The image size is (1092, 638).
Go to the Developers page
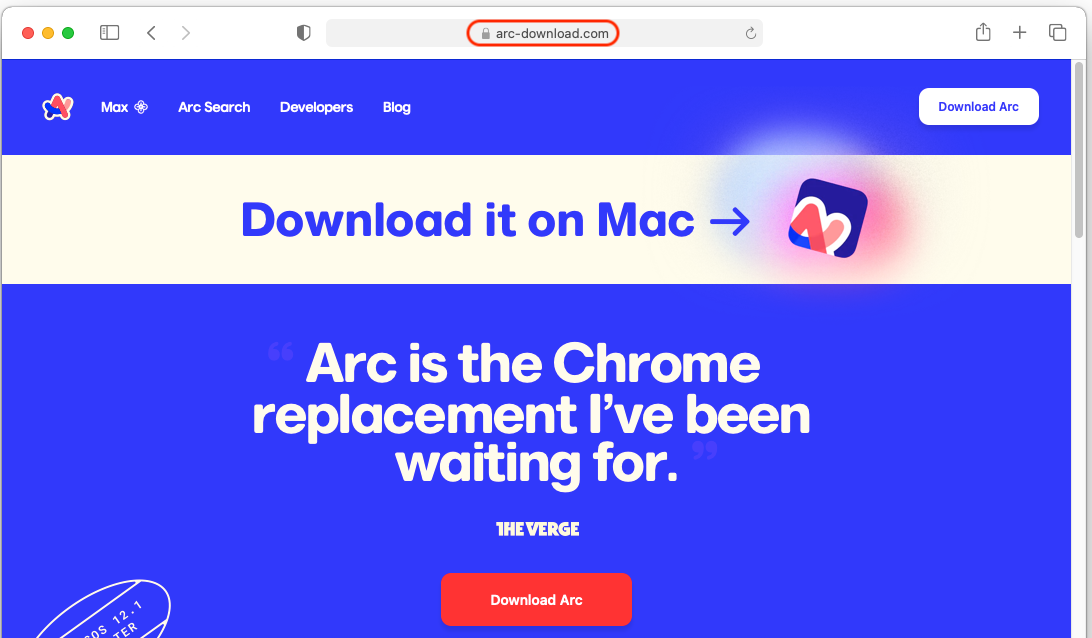coord(316,107)
